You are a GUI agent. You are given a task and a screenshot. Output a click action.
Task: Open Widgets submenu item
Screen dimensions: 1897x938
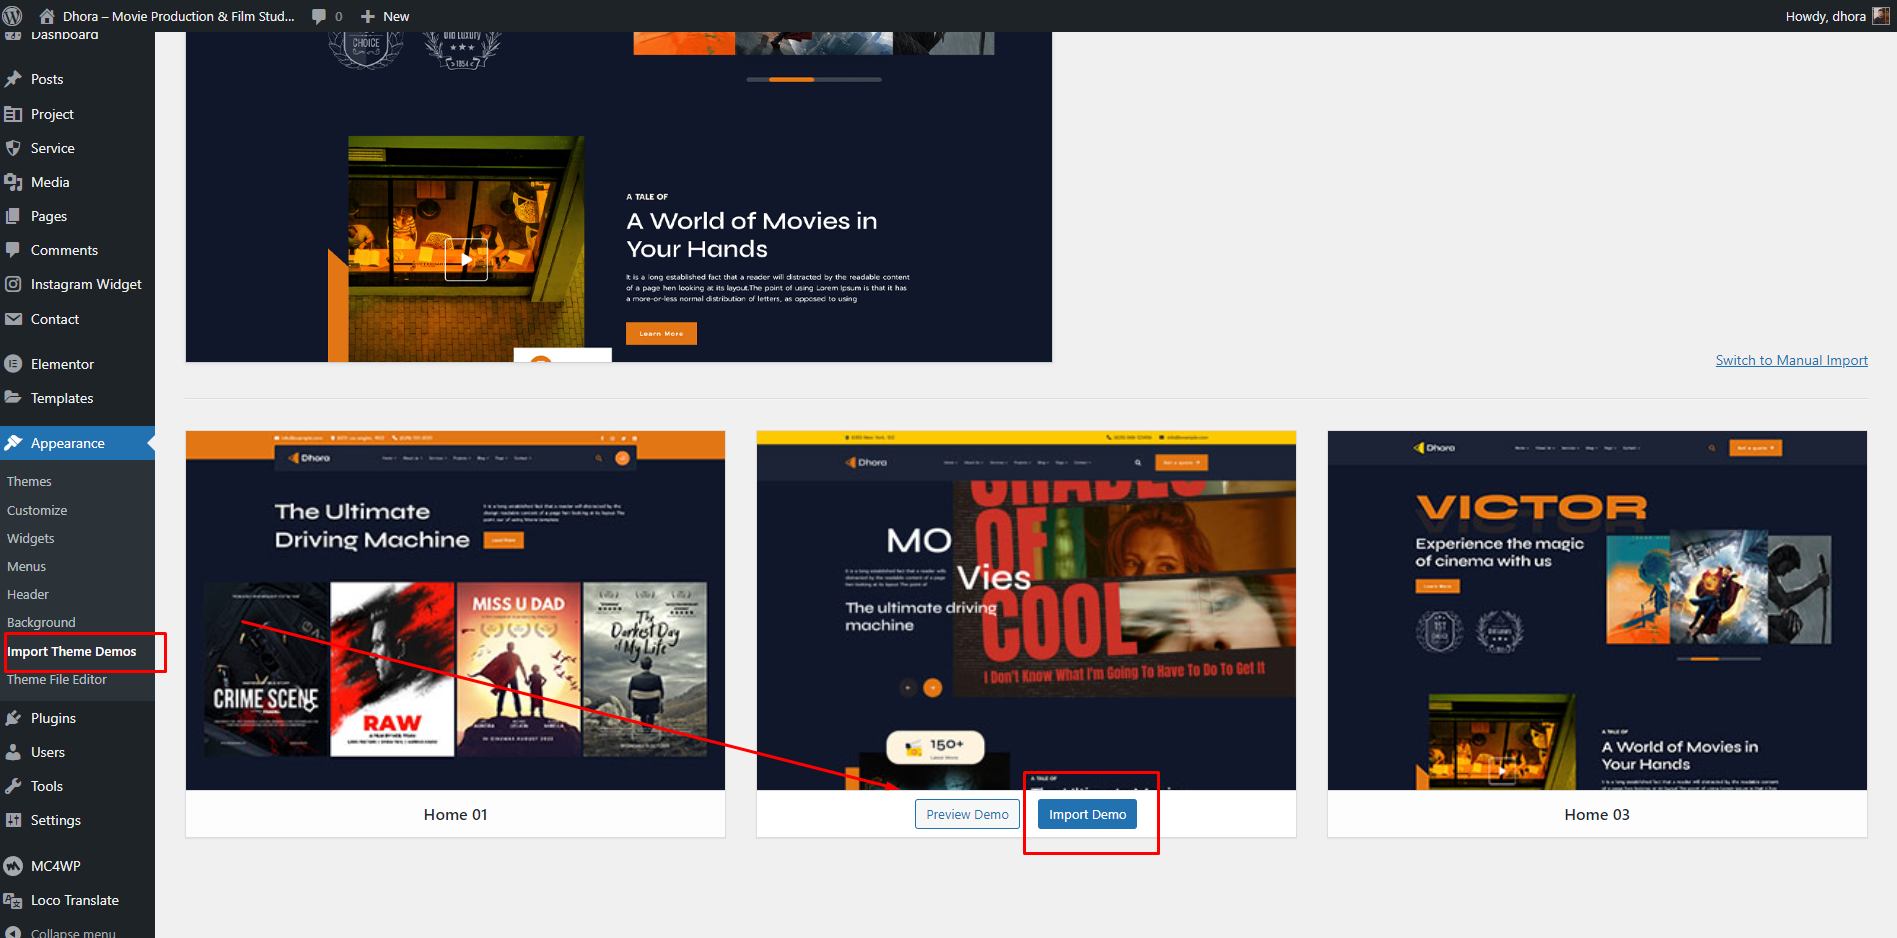click(31, 538)
